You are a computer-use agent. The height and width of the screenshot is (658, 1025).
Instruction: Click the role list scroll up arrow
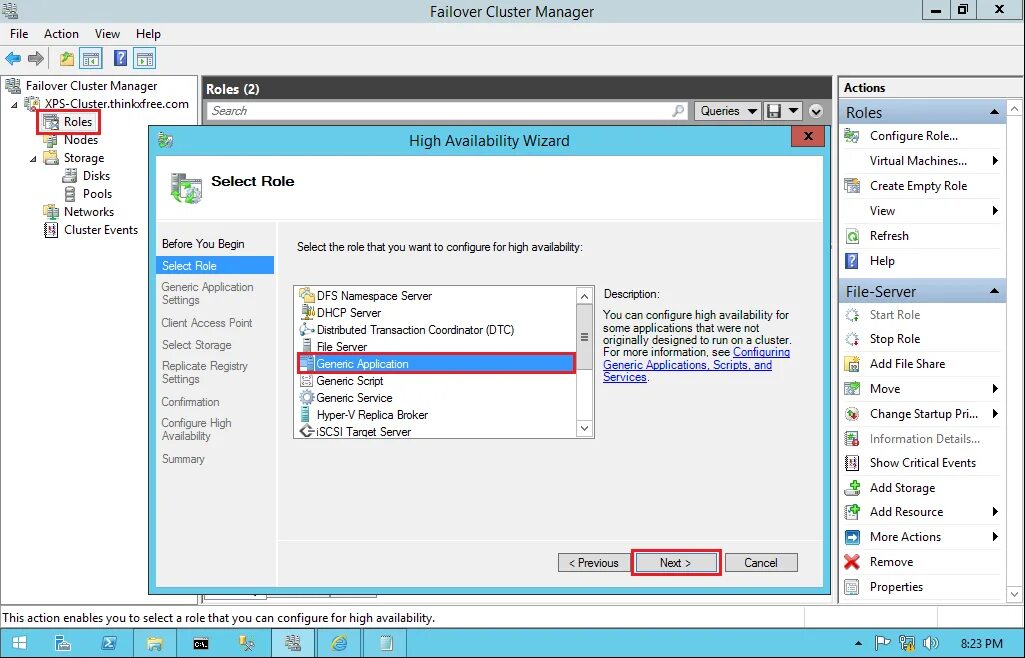pos(584,296)
